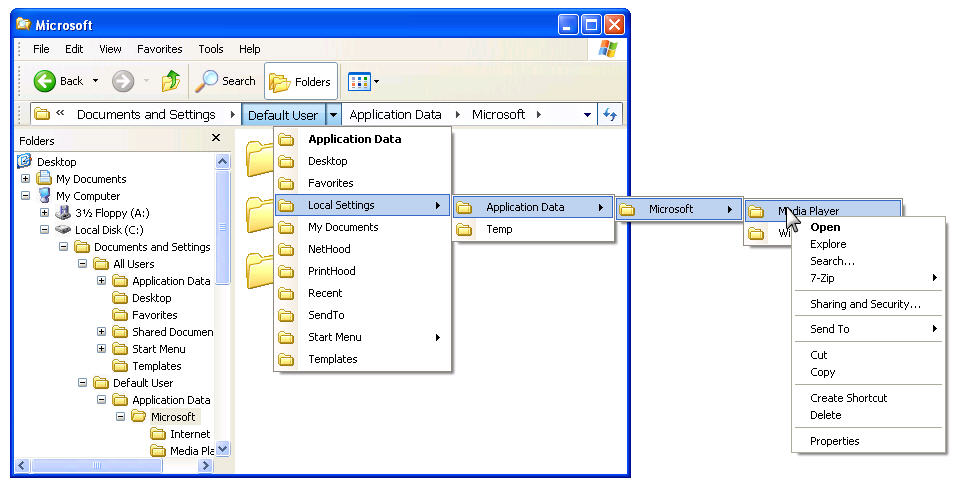This screenshot has width=955, height=488.
Task: Click arrow after Microsoft breadcrumb
Action: coord(539,115)
